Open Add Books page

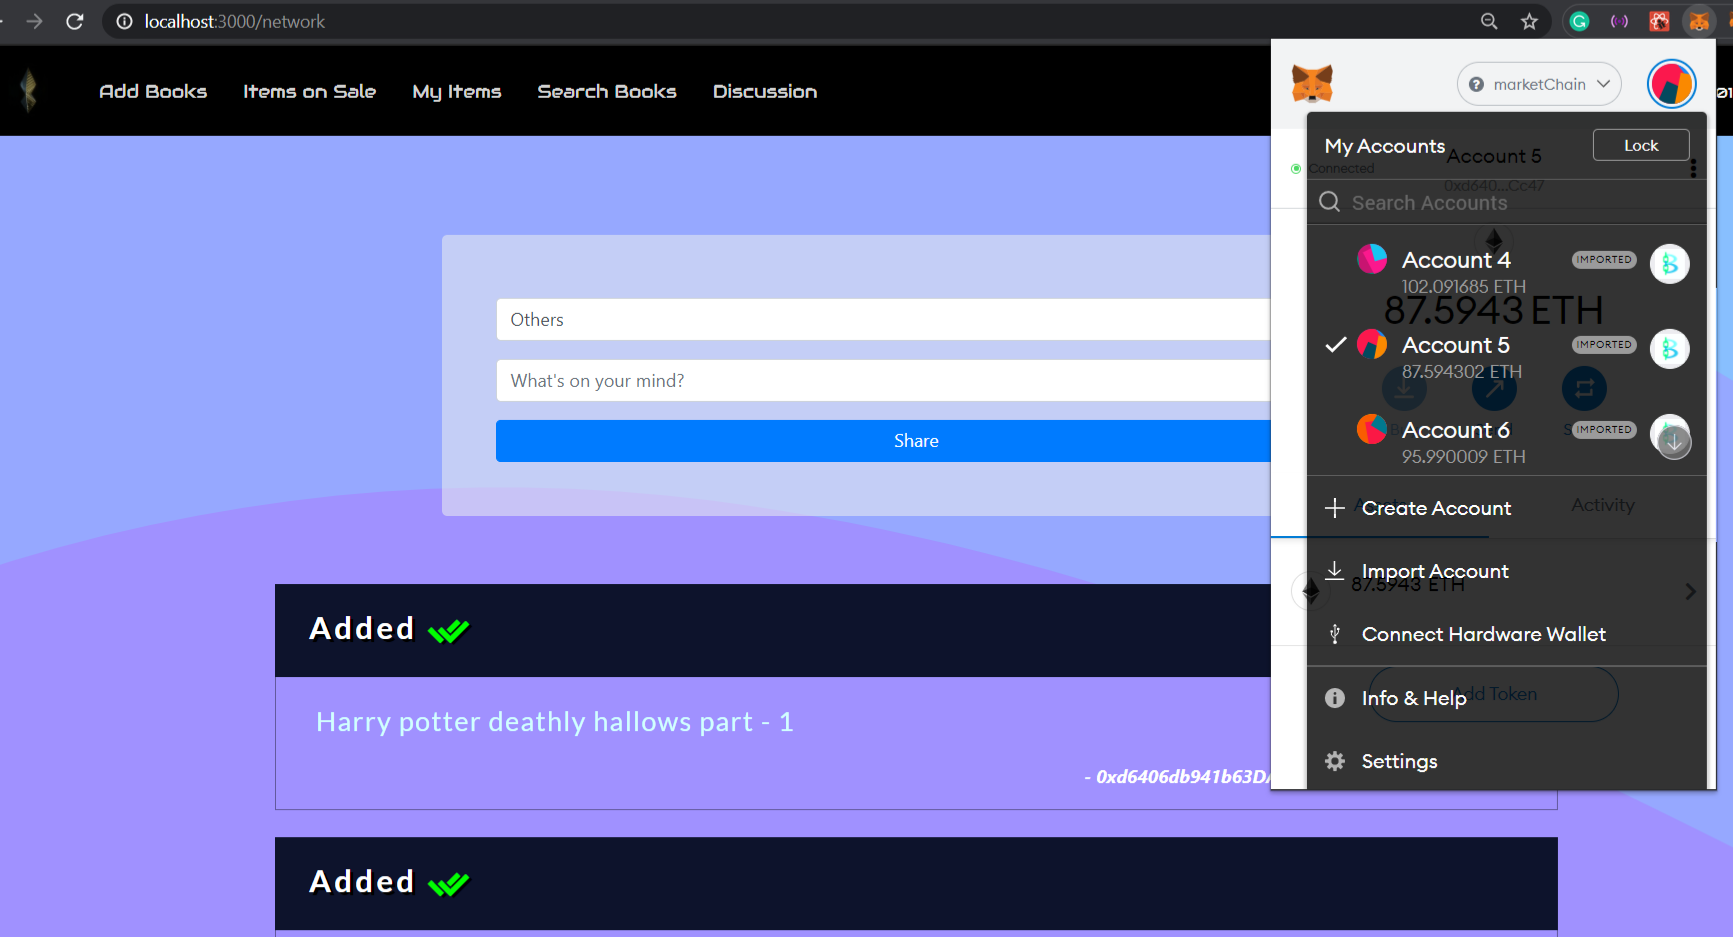[153, 91]
